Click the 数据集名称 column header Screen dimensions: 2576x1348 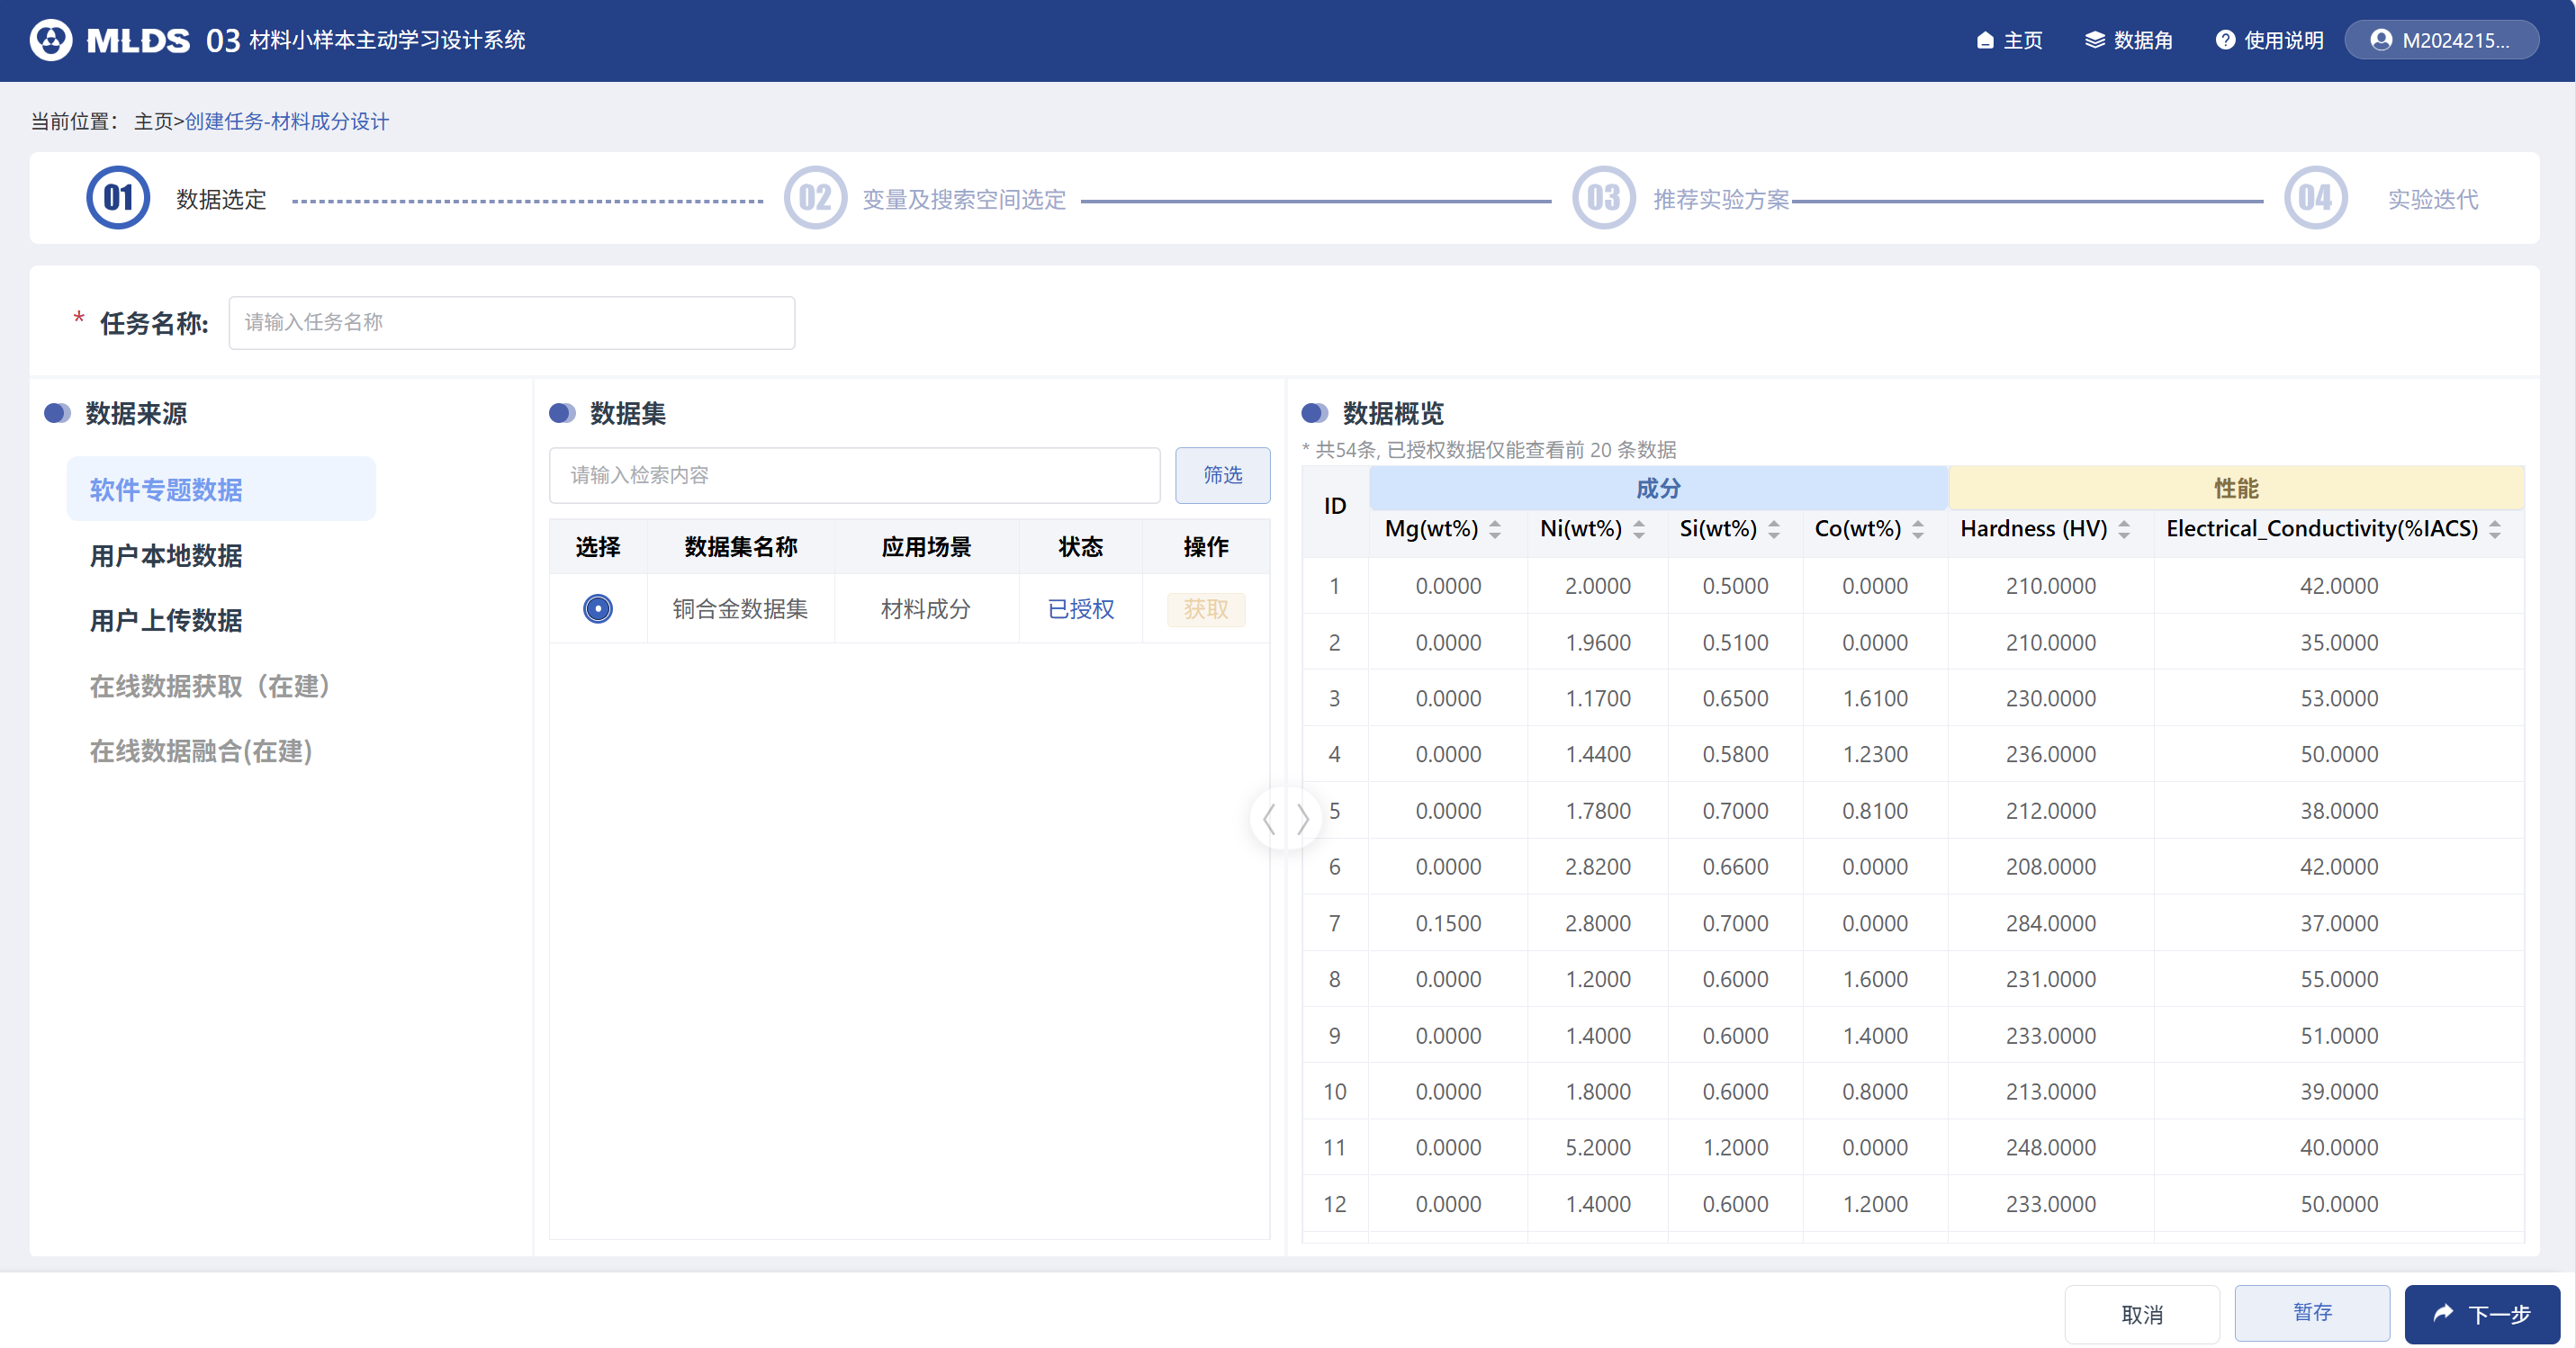pyautogui.click(x=740, y=546)
